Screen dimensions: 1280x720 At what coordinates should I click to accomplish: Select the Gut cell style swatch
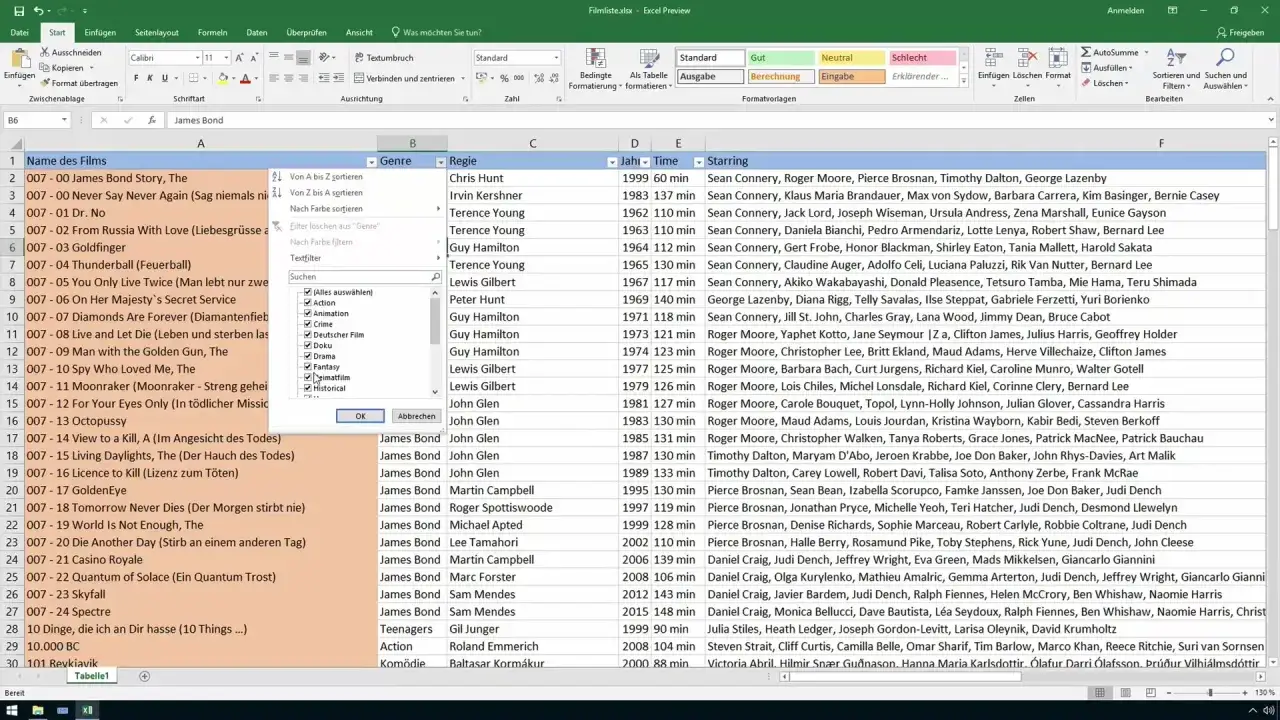(x=780, y=58)
